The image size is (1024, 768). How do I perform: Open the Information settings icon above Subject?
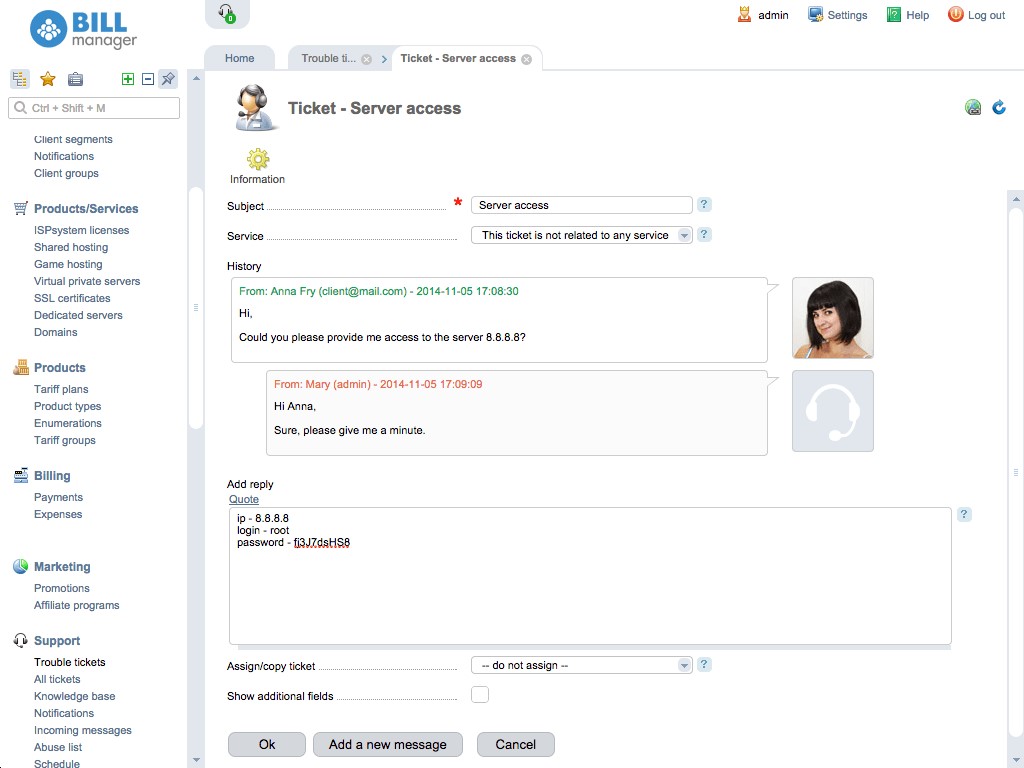pyautogui.click(x=257, y=160)
